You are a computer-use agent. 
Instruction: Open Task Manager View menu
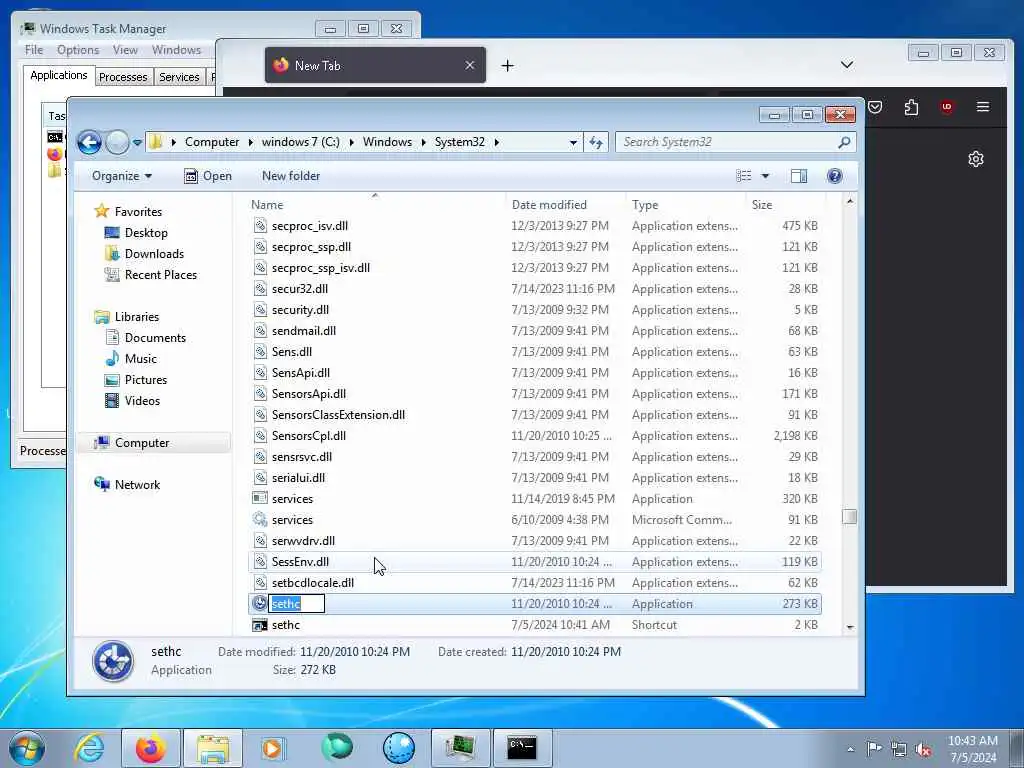[x=125, y=50]
